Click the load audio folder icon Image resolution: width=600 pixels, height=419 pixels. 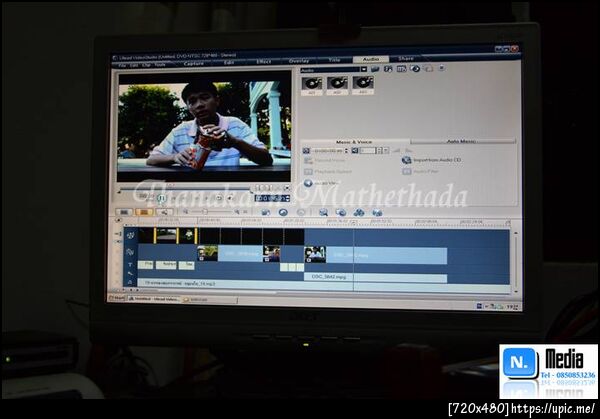point(375,69)
